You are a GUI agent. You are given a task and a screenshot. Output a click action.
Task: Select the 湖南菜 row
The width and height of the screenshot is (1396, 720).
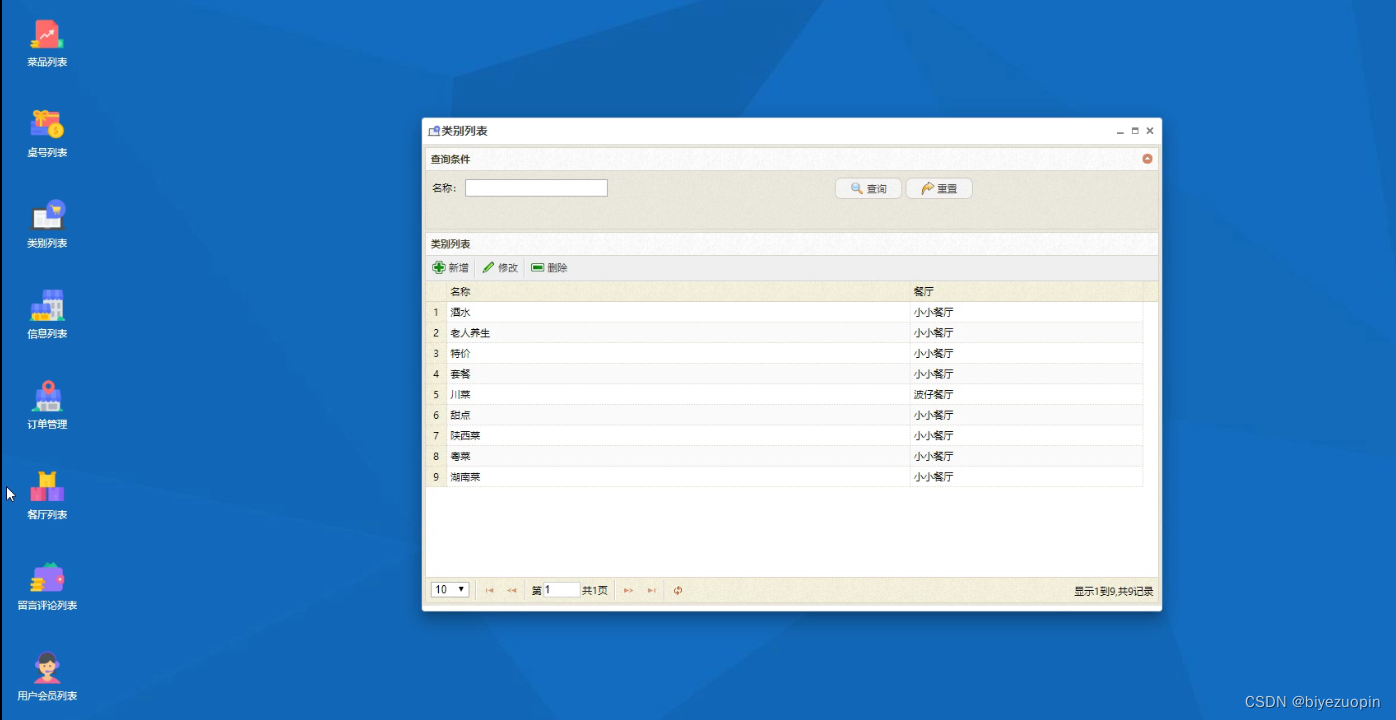(x=784, y=477)
